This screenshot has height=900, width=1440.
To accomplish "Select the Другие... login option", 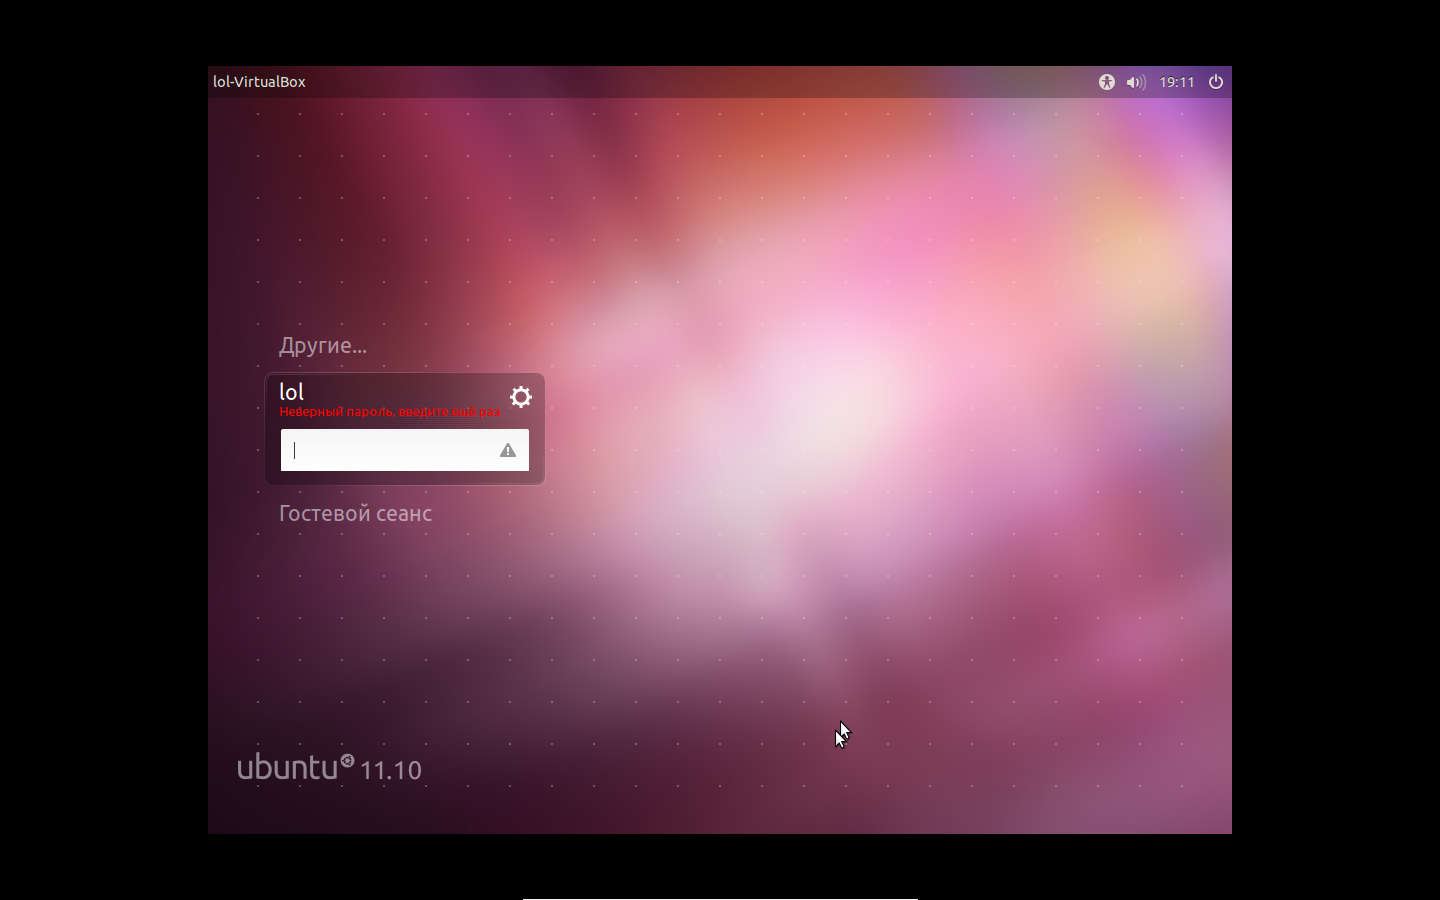I will 323,346.
